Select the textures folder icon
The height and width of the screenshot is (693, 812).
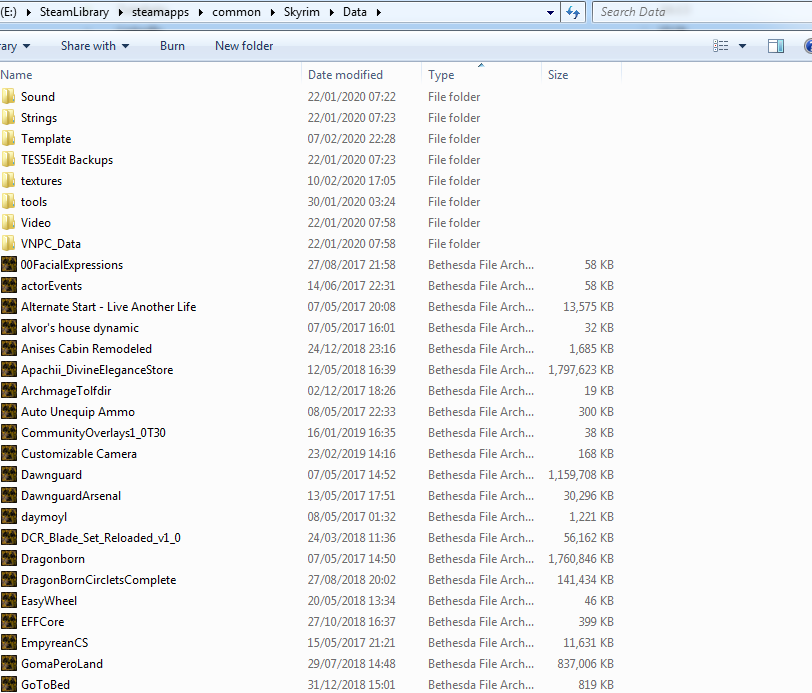(x=8, y=180)
